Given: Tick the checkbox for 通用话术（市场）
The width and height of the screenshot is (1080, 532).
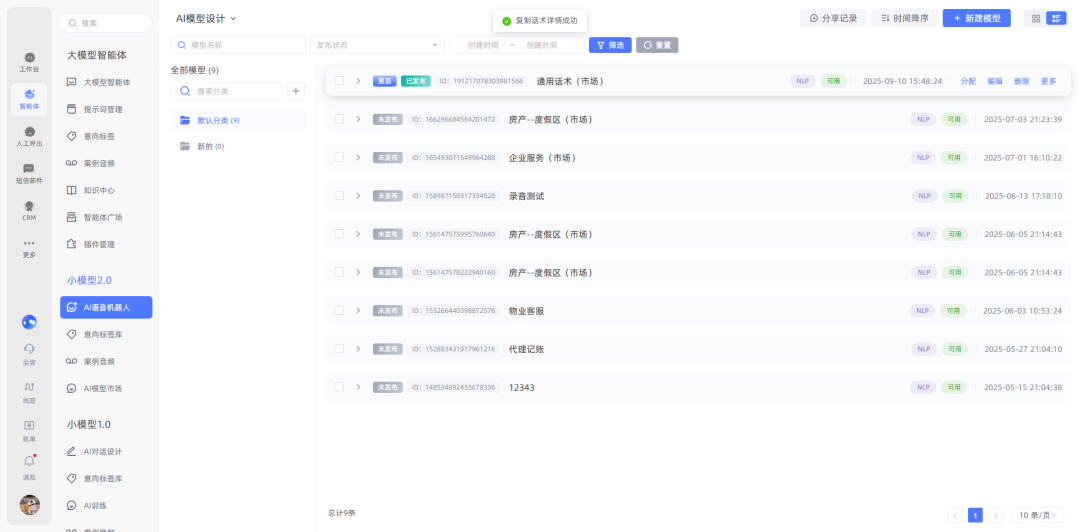Looking at the screenshot, I should coord(339,81).
